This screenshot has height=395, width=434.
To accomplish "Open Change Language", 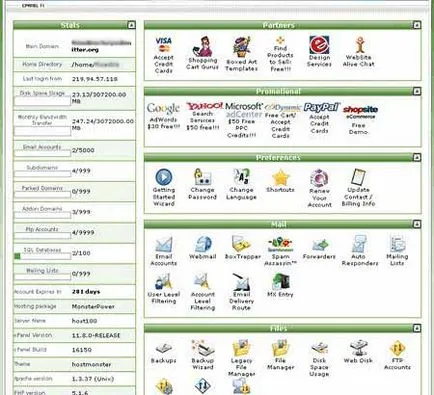I will click(241, 177).
